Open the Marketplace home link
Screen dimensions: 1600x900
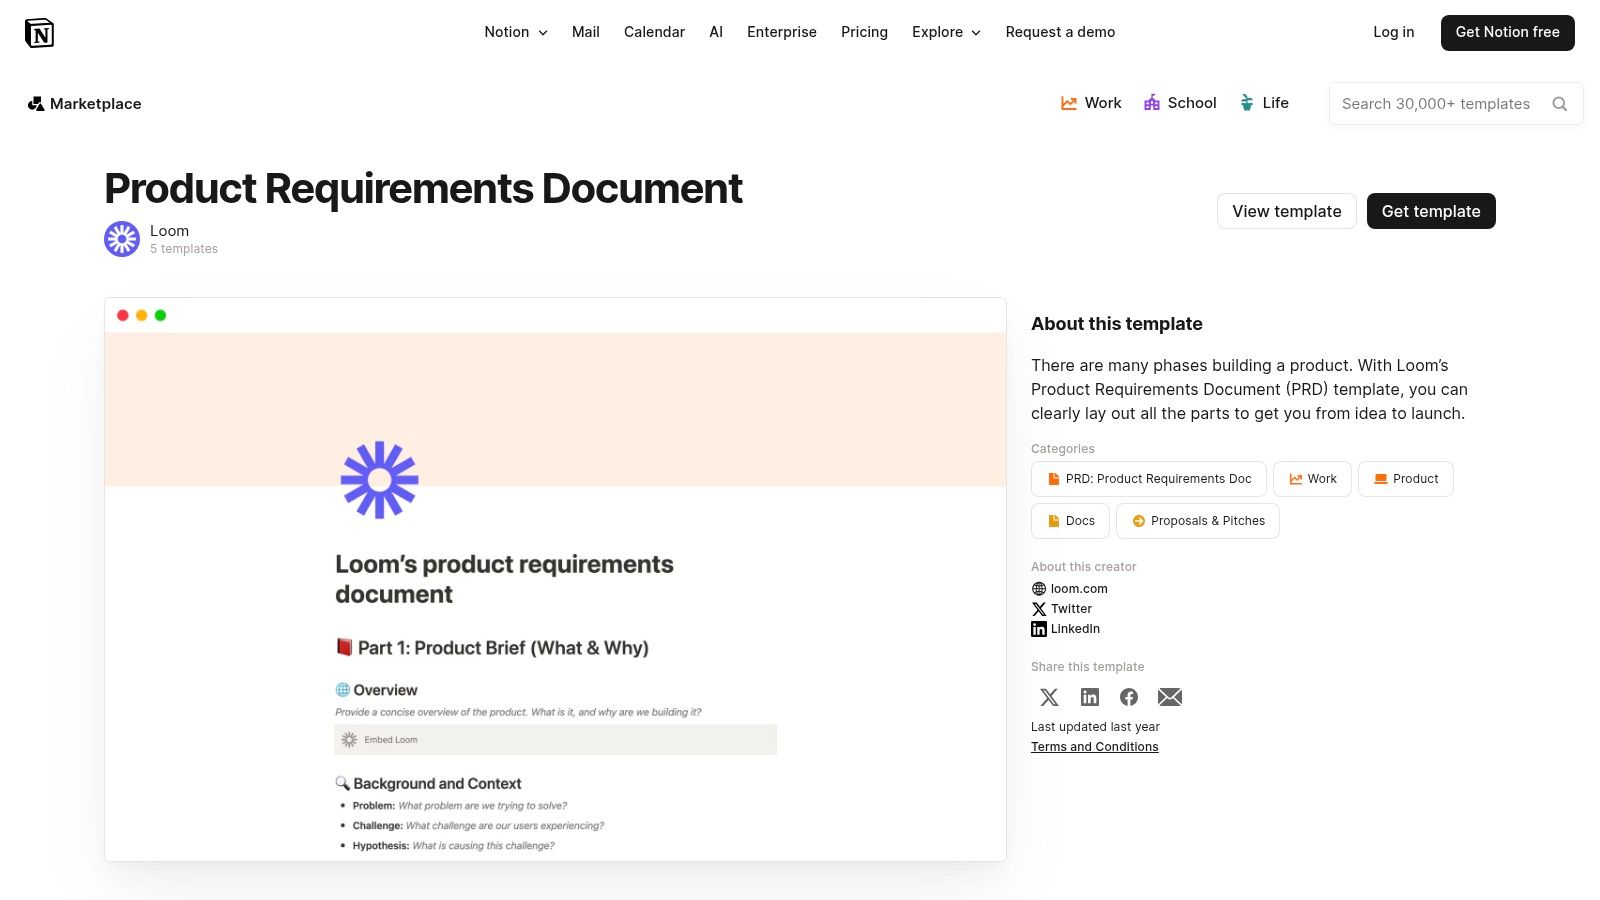85,104
